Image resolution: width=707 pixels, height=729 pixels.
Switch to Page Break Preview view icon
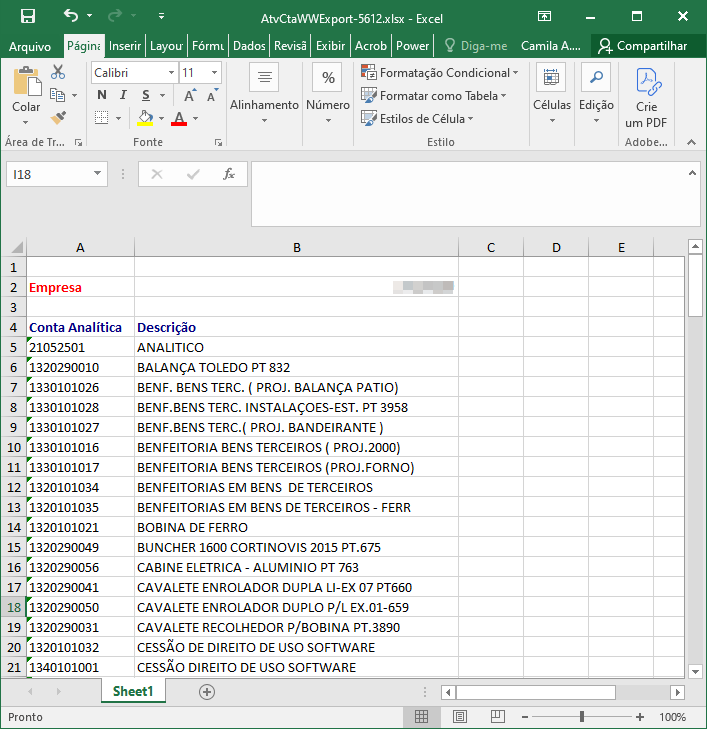pyautogui.click(x=498, y=716)
